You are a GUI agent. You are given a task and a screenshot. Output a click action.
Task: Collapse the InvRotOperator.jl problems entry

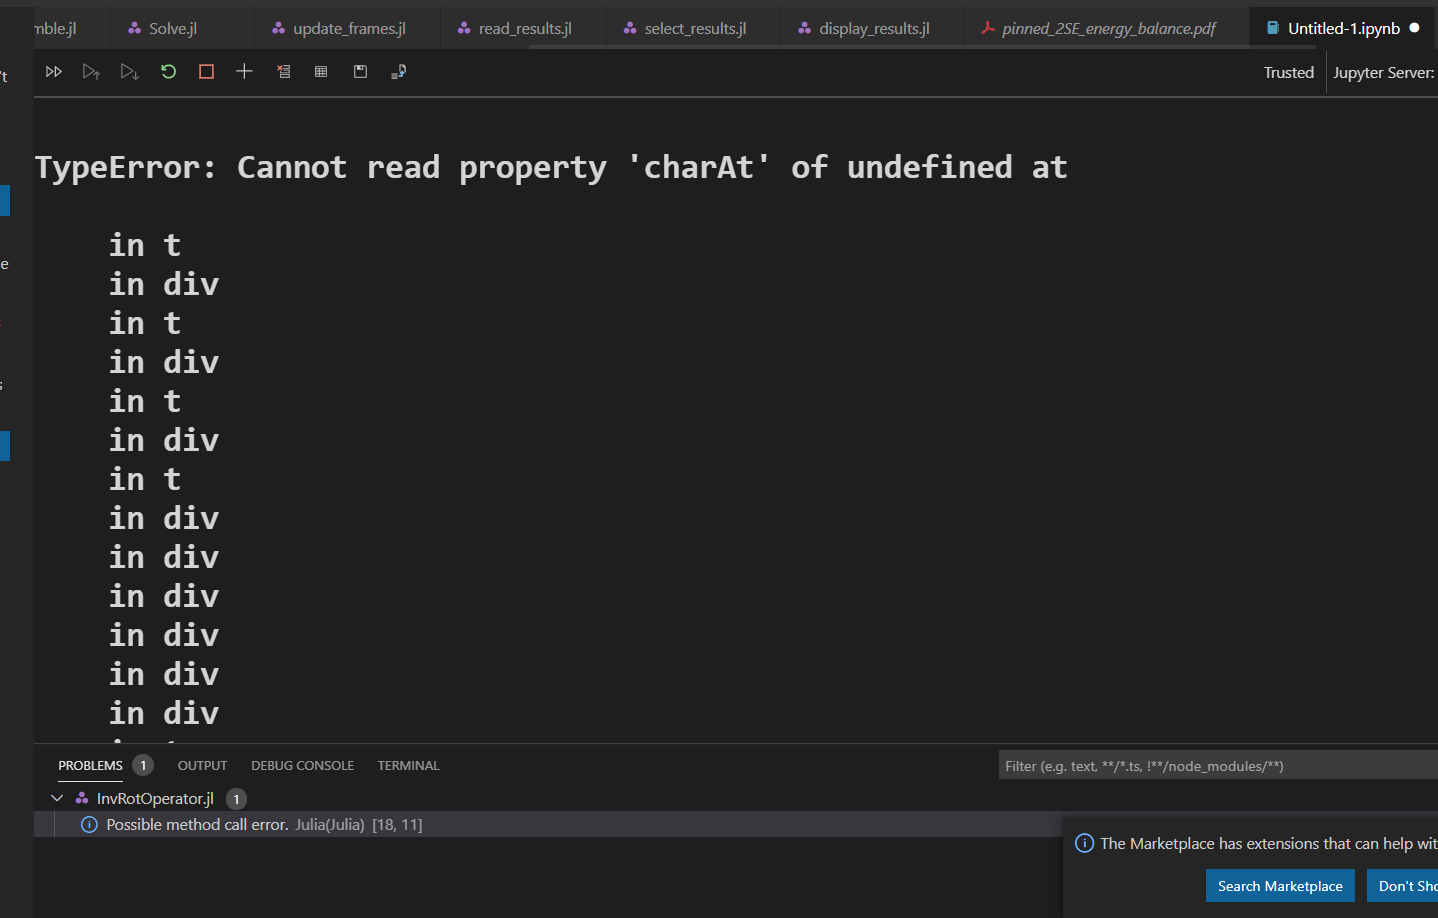[x=57, y=798]
